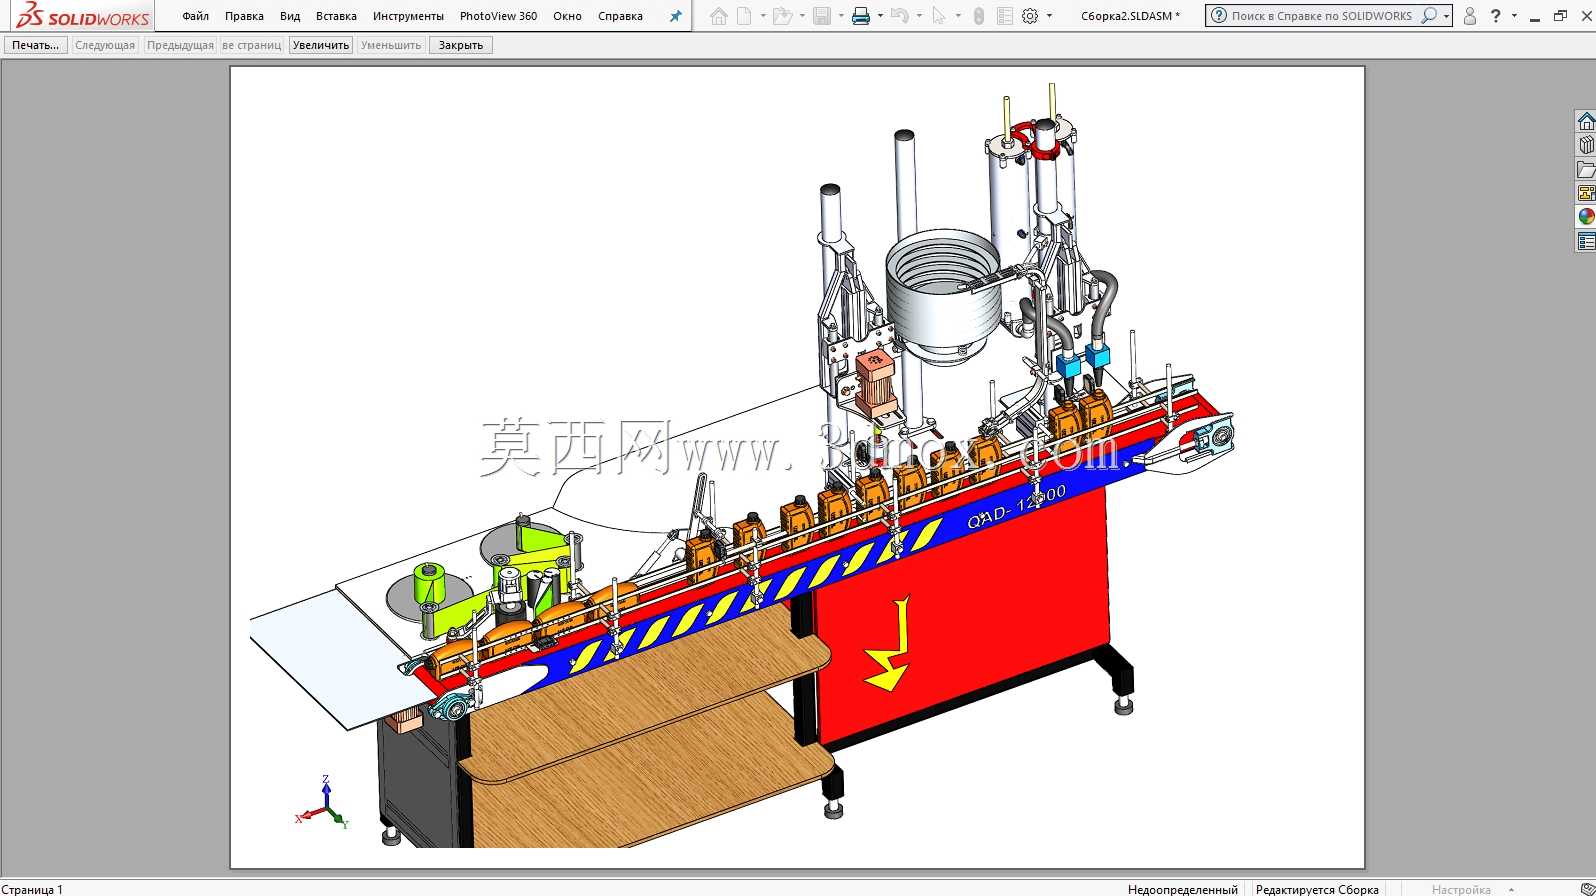Expand the help search dropdown arrow

(1446, 16)
